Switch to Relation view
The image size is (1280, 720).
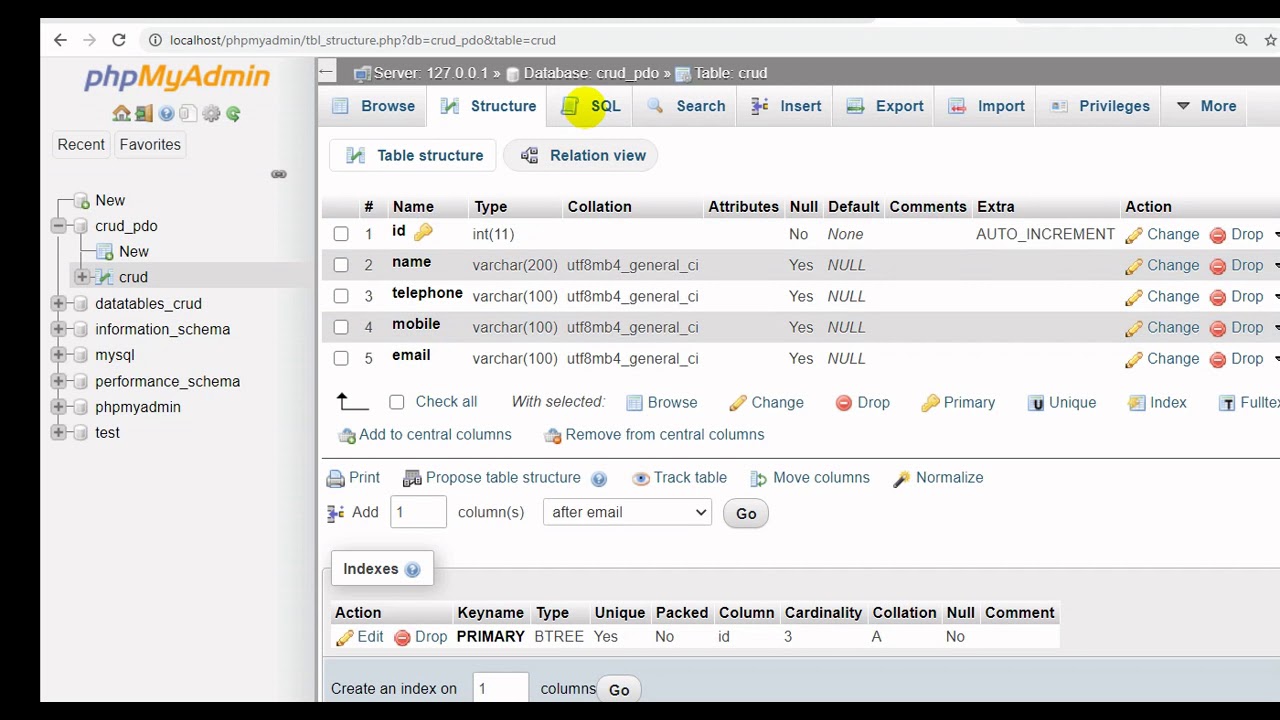tap(583, 155)
